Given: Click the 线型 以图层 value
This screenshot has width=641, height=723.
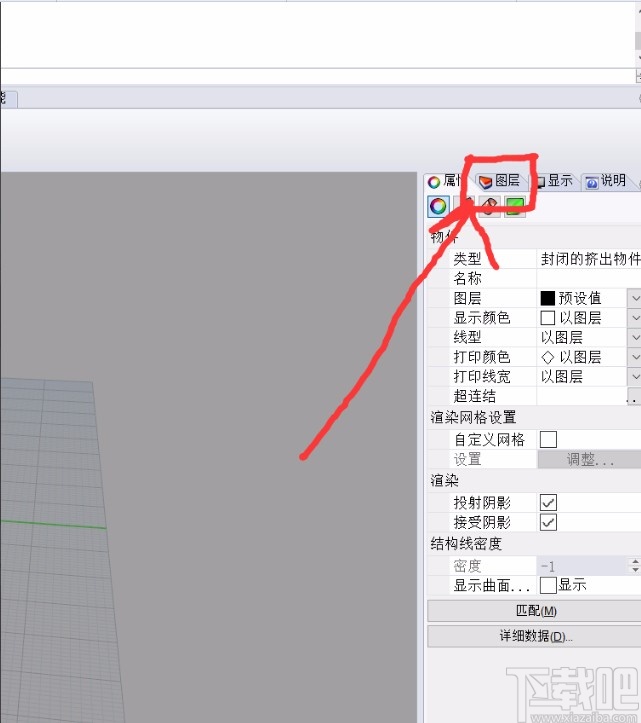Looking at the screenshot, I should [x=562, y=338].
